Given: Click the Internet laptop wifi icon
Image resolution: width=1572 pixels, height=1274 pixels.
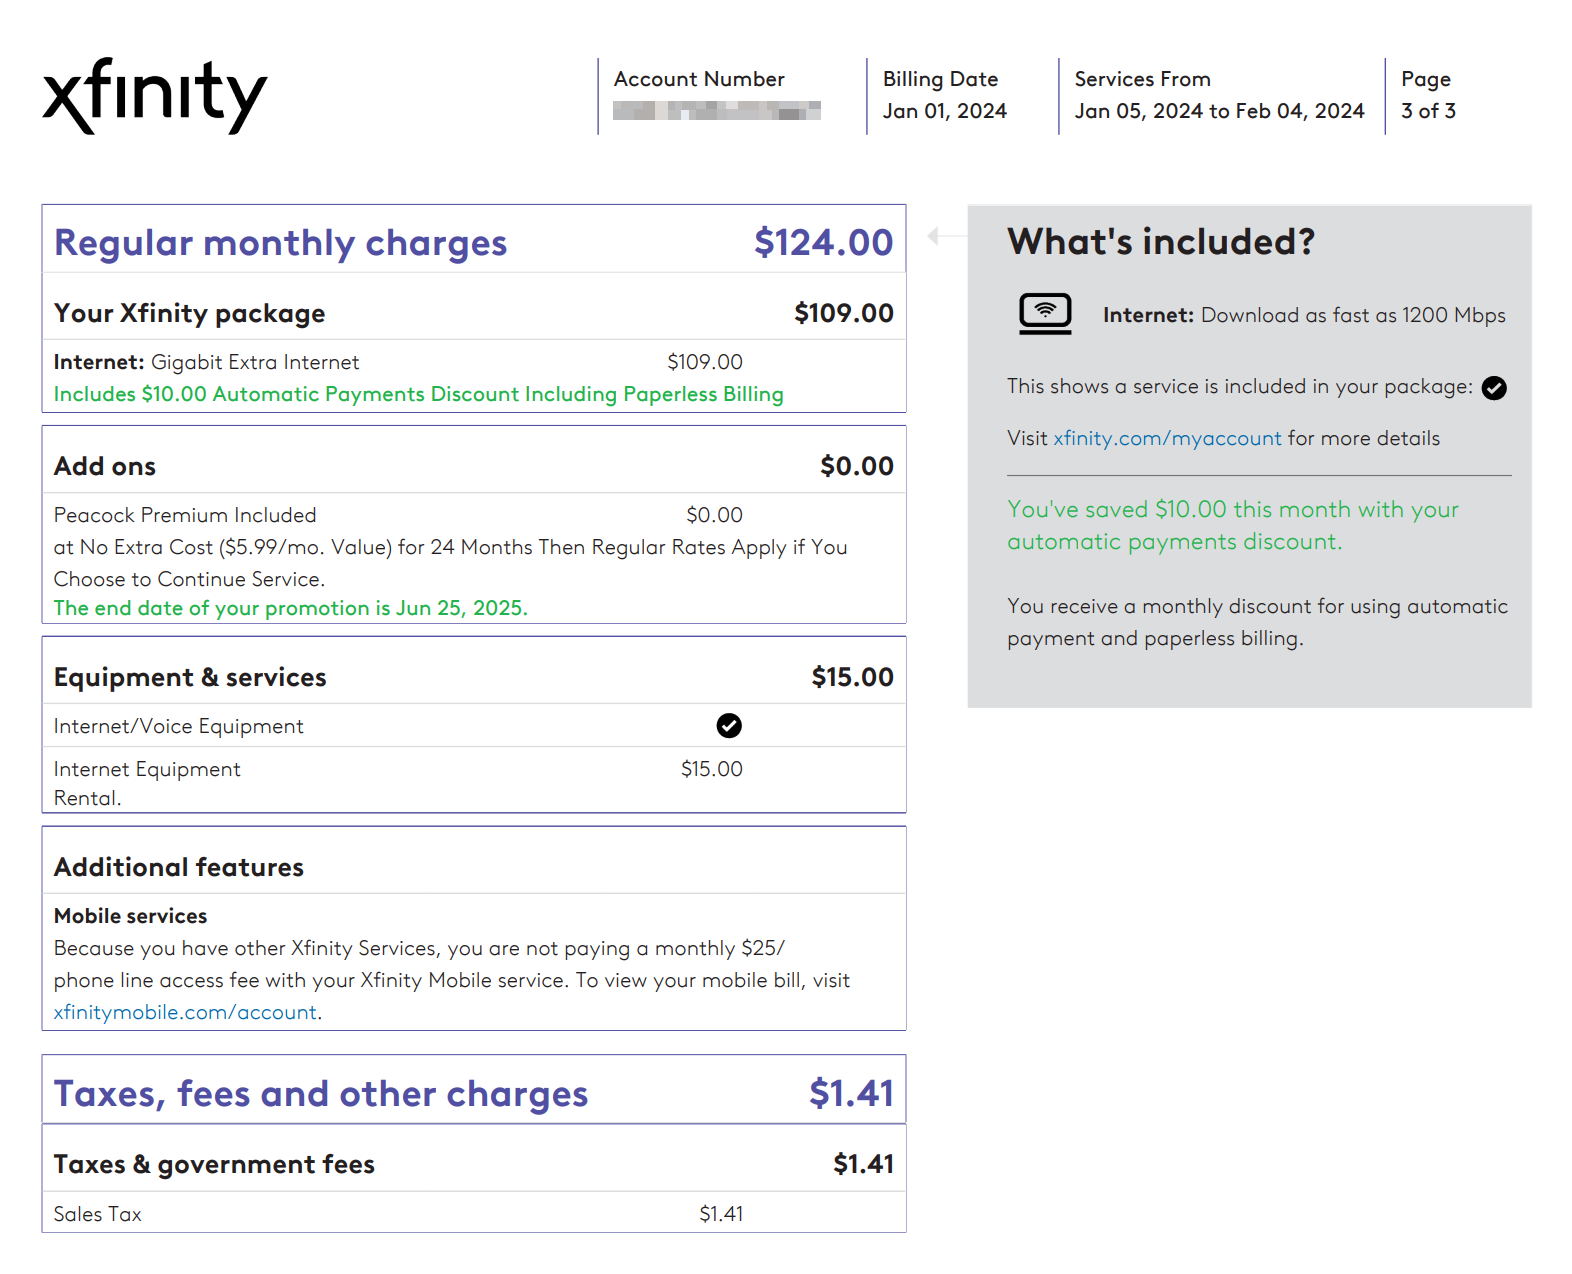Looking at the screenshot, I should click(1045, 314).
